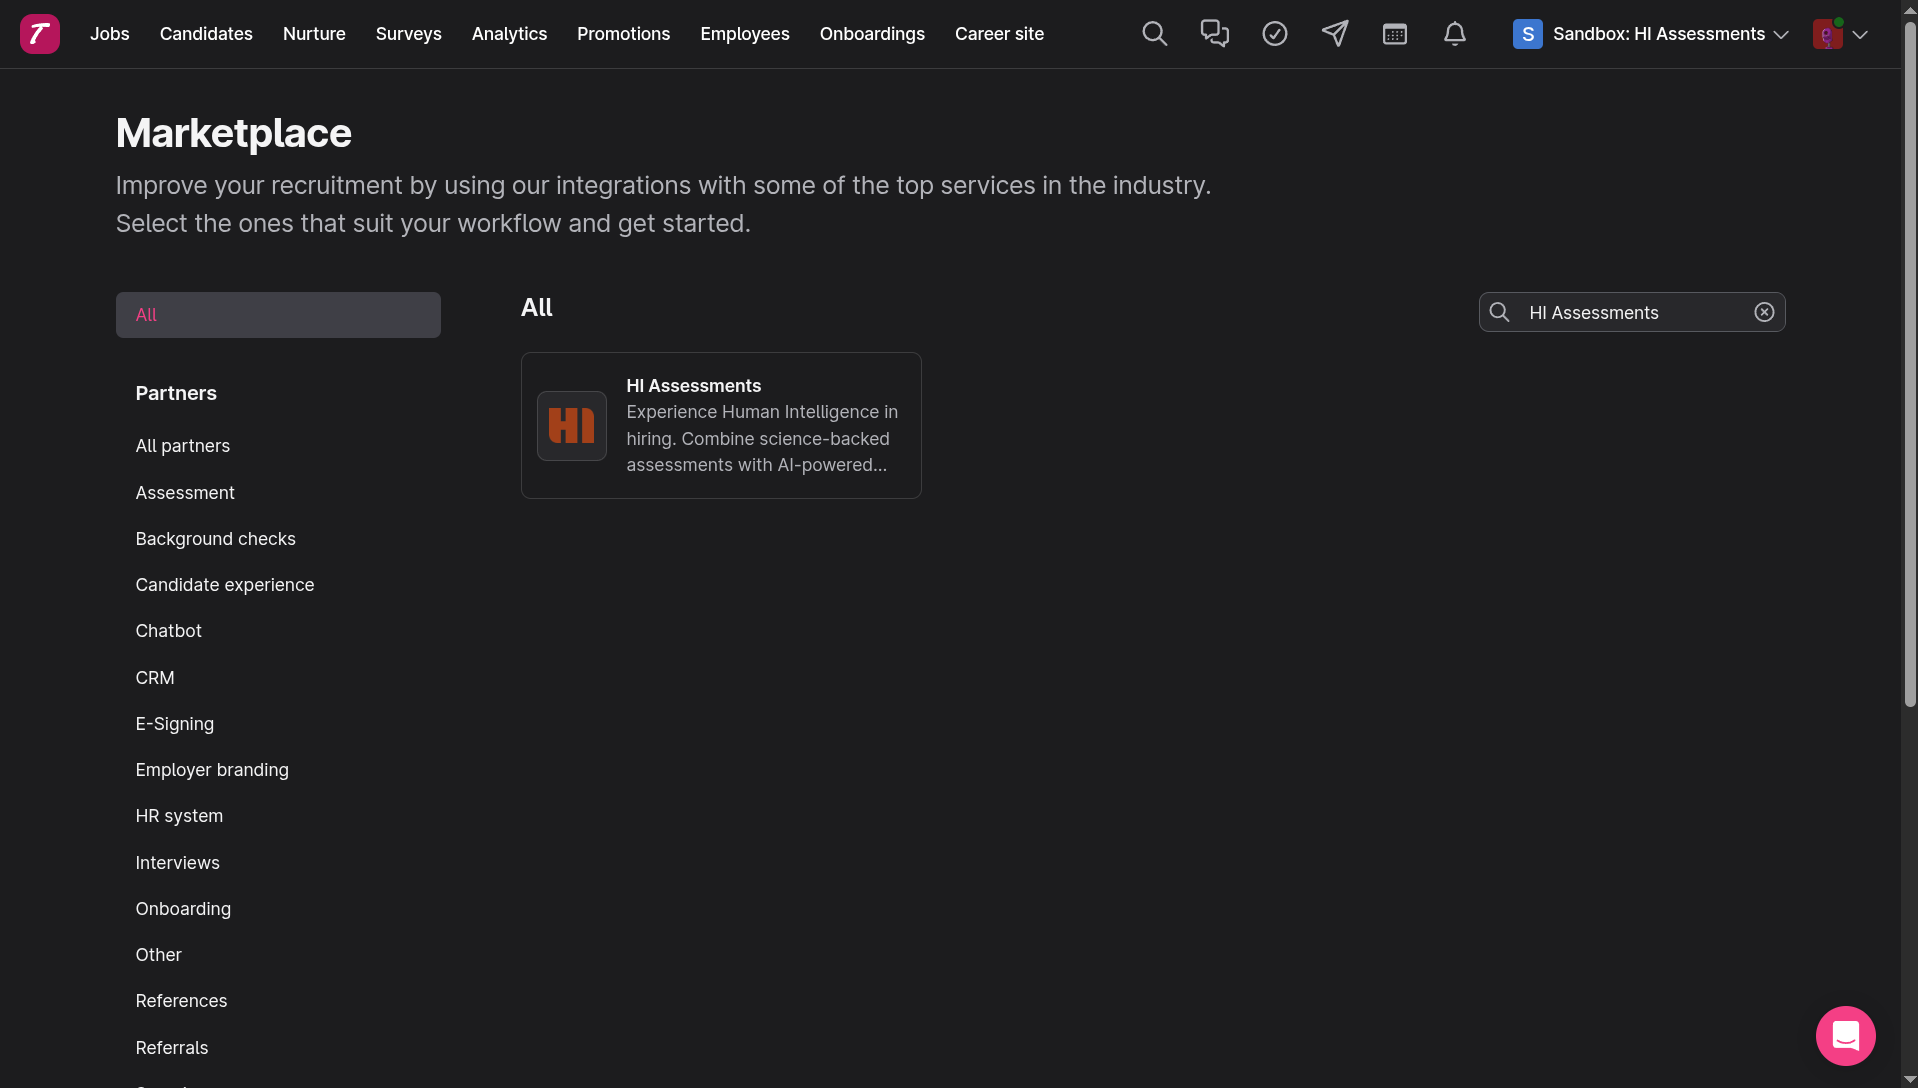Image resolution: width=1918 pixels, height=1088 pixels.
Task: Select the All category filter
Action: [x=278, y=315]
